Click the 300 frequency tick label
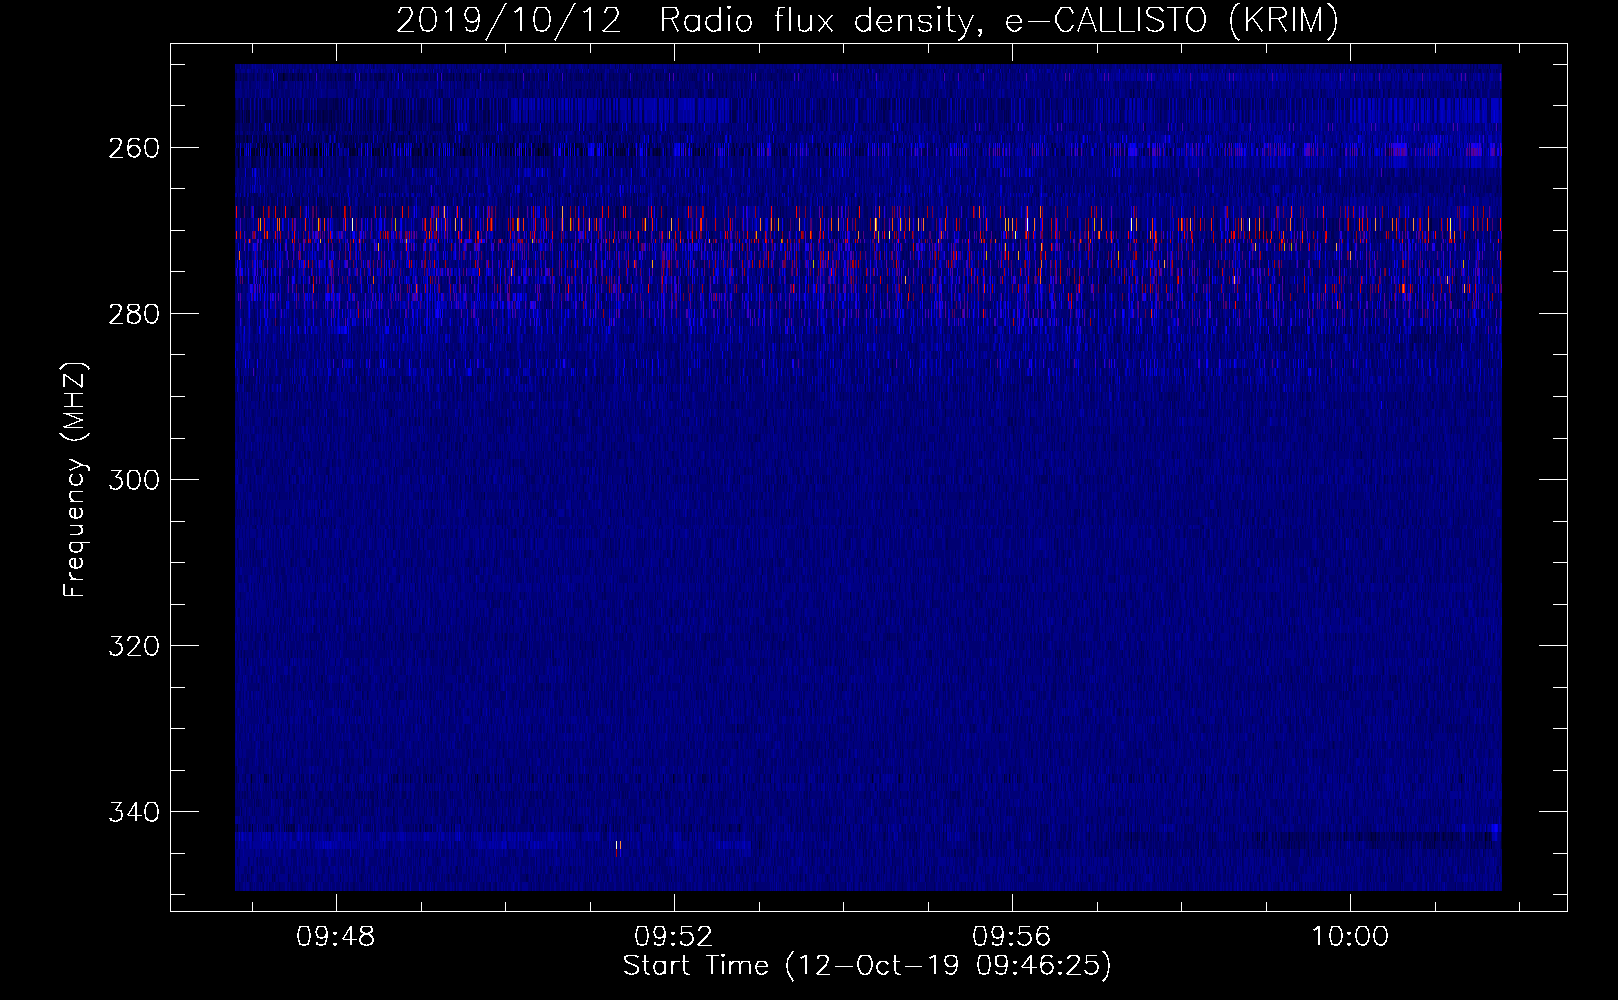This screenshot has height=1000, width=1618. [134, 480]
